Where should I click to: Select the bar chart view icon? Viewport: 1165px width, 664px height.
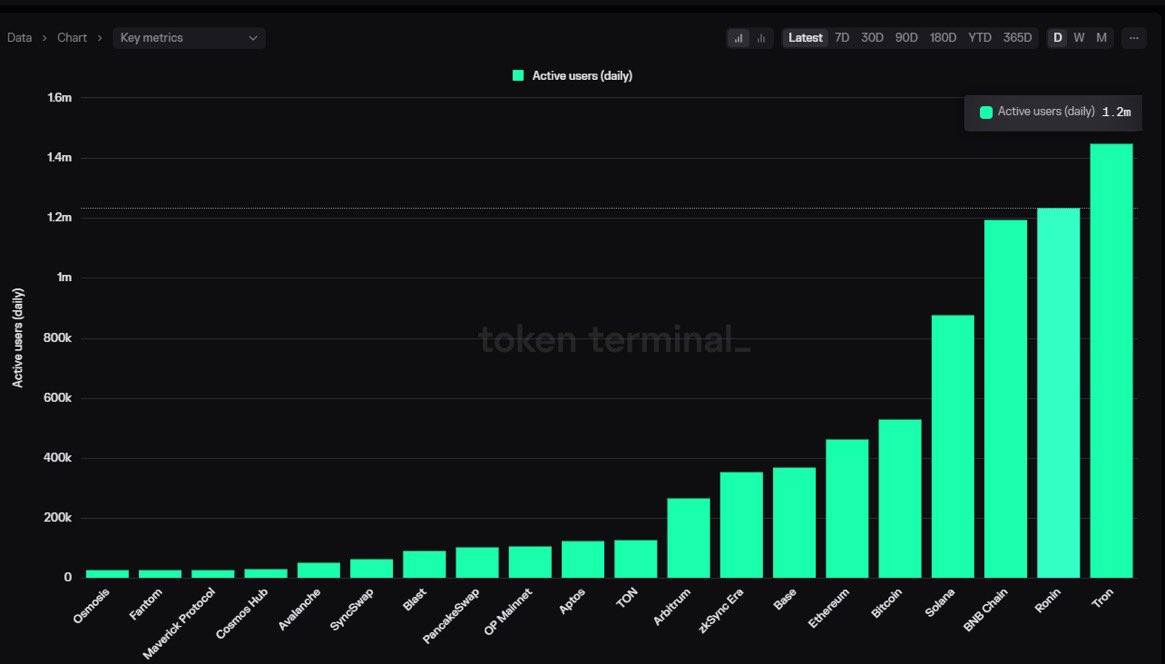[738, 38]
